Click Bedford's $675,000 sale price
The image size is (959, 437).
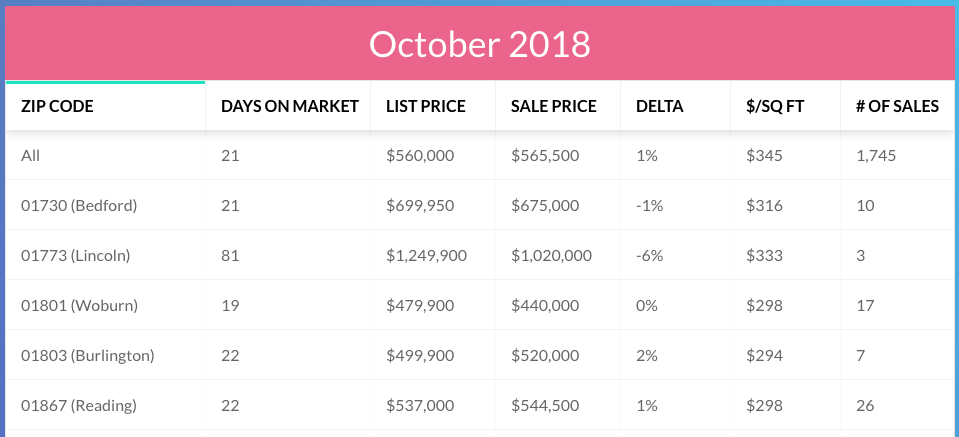[545, 205]
